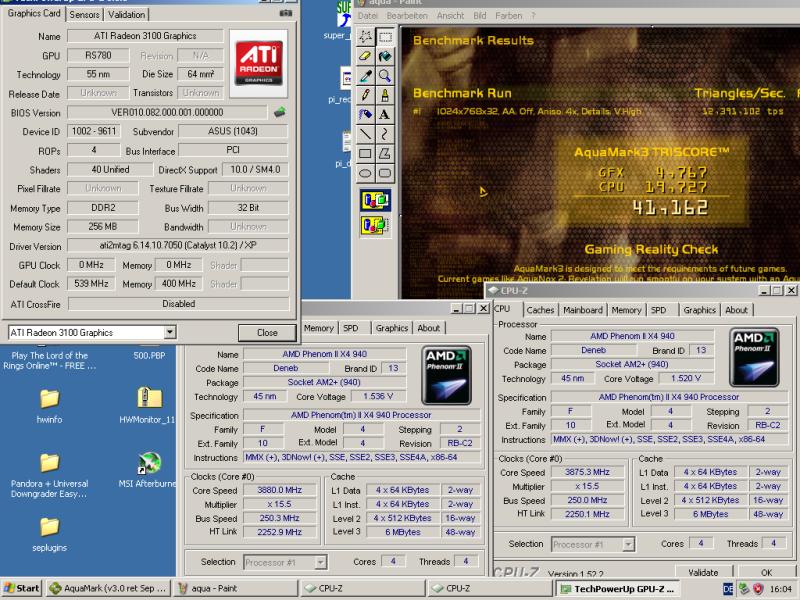Select the MSI Afterburner desktop shortcut
The height and width of the screenshot is (600, 800).
click(x=148, y=470)
